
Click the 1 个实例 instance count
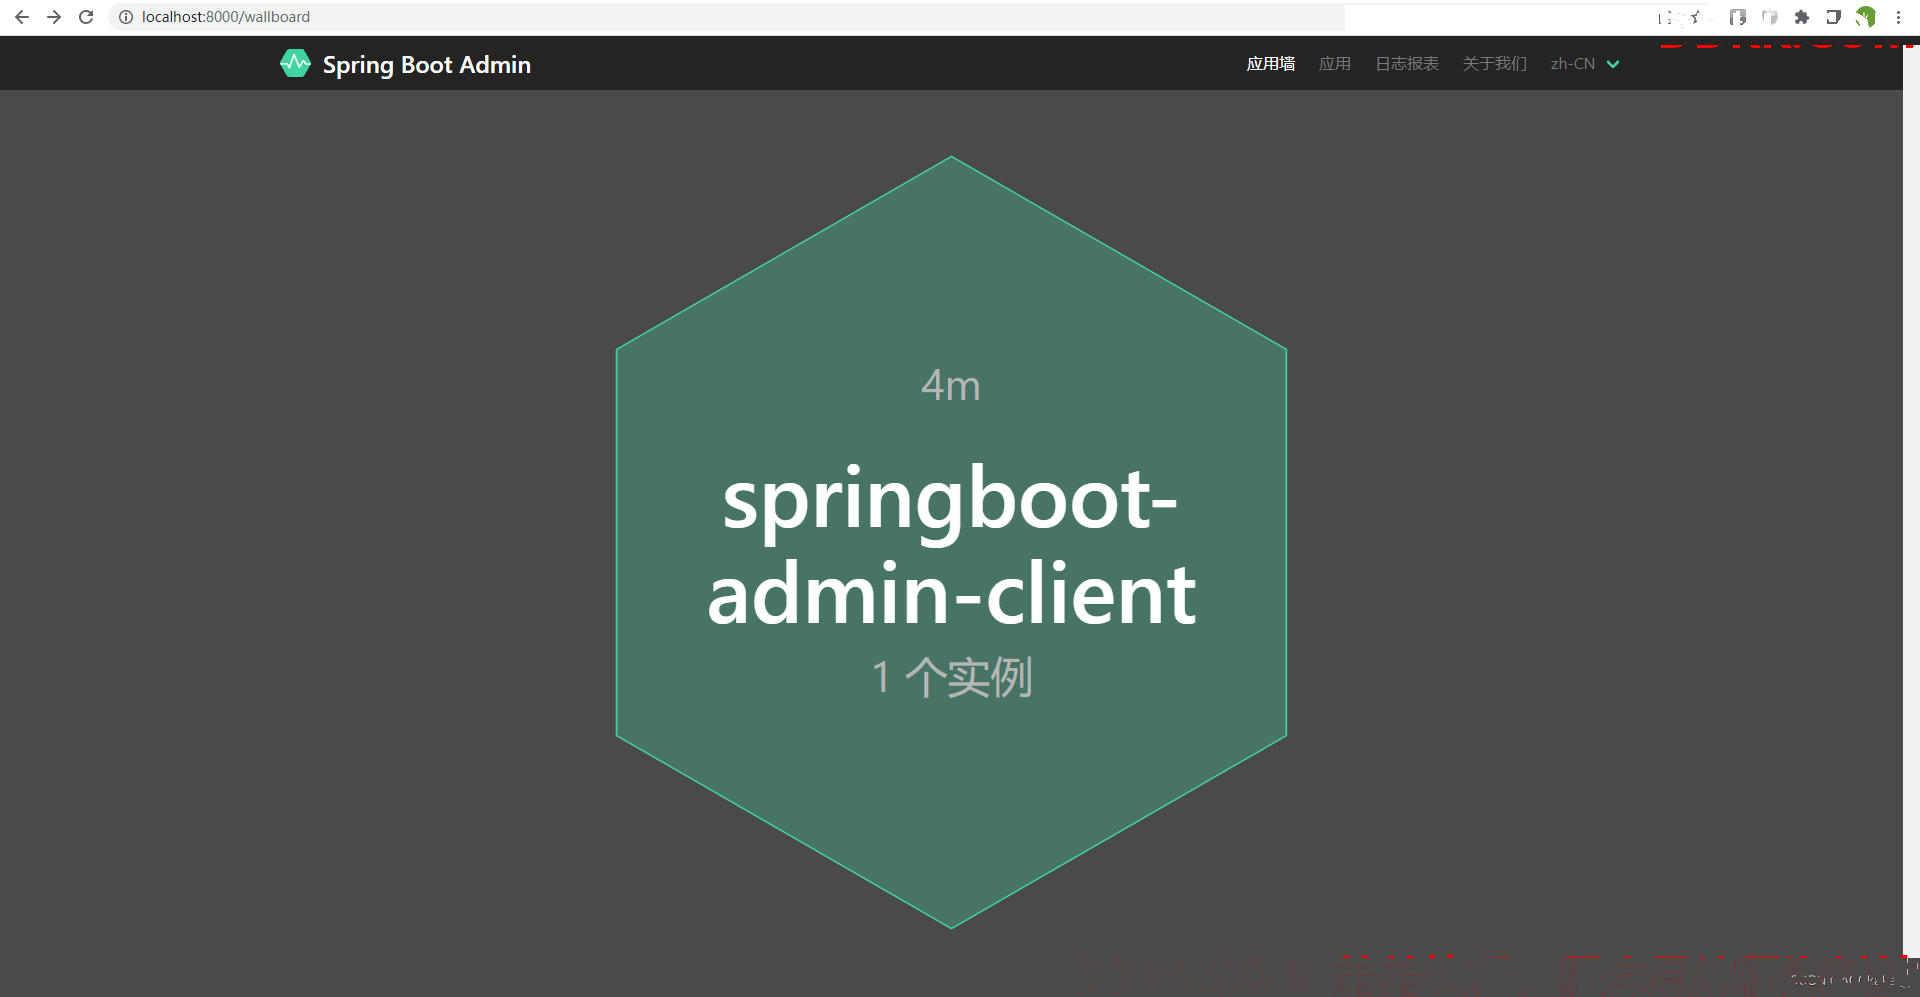[x=952, y=677]
